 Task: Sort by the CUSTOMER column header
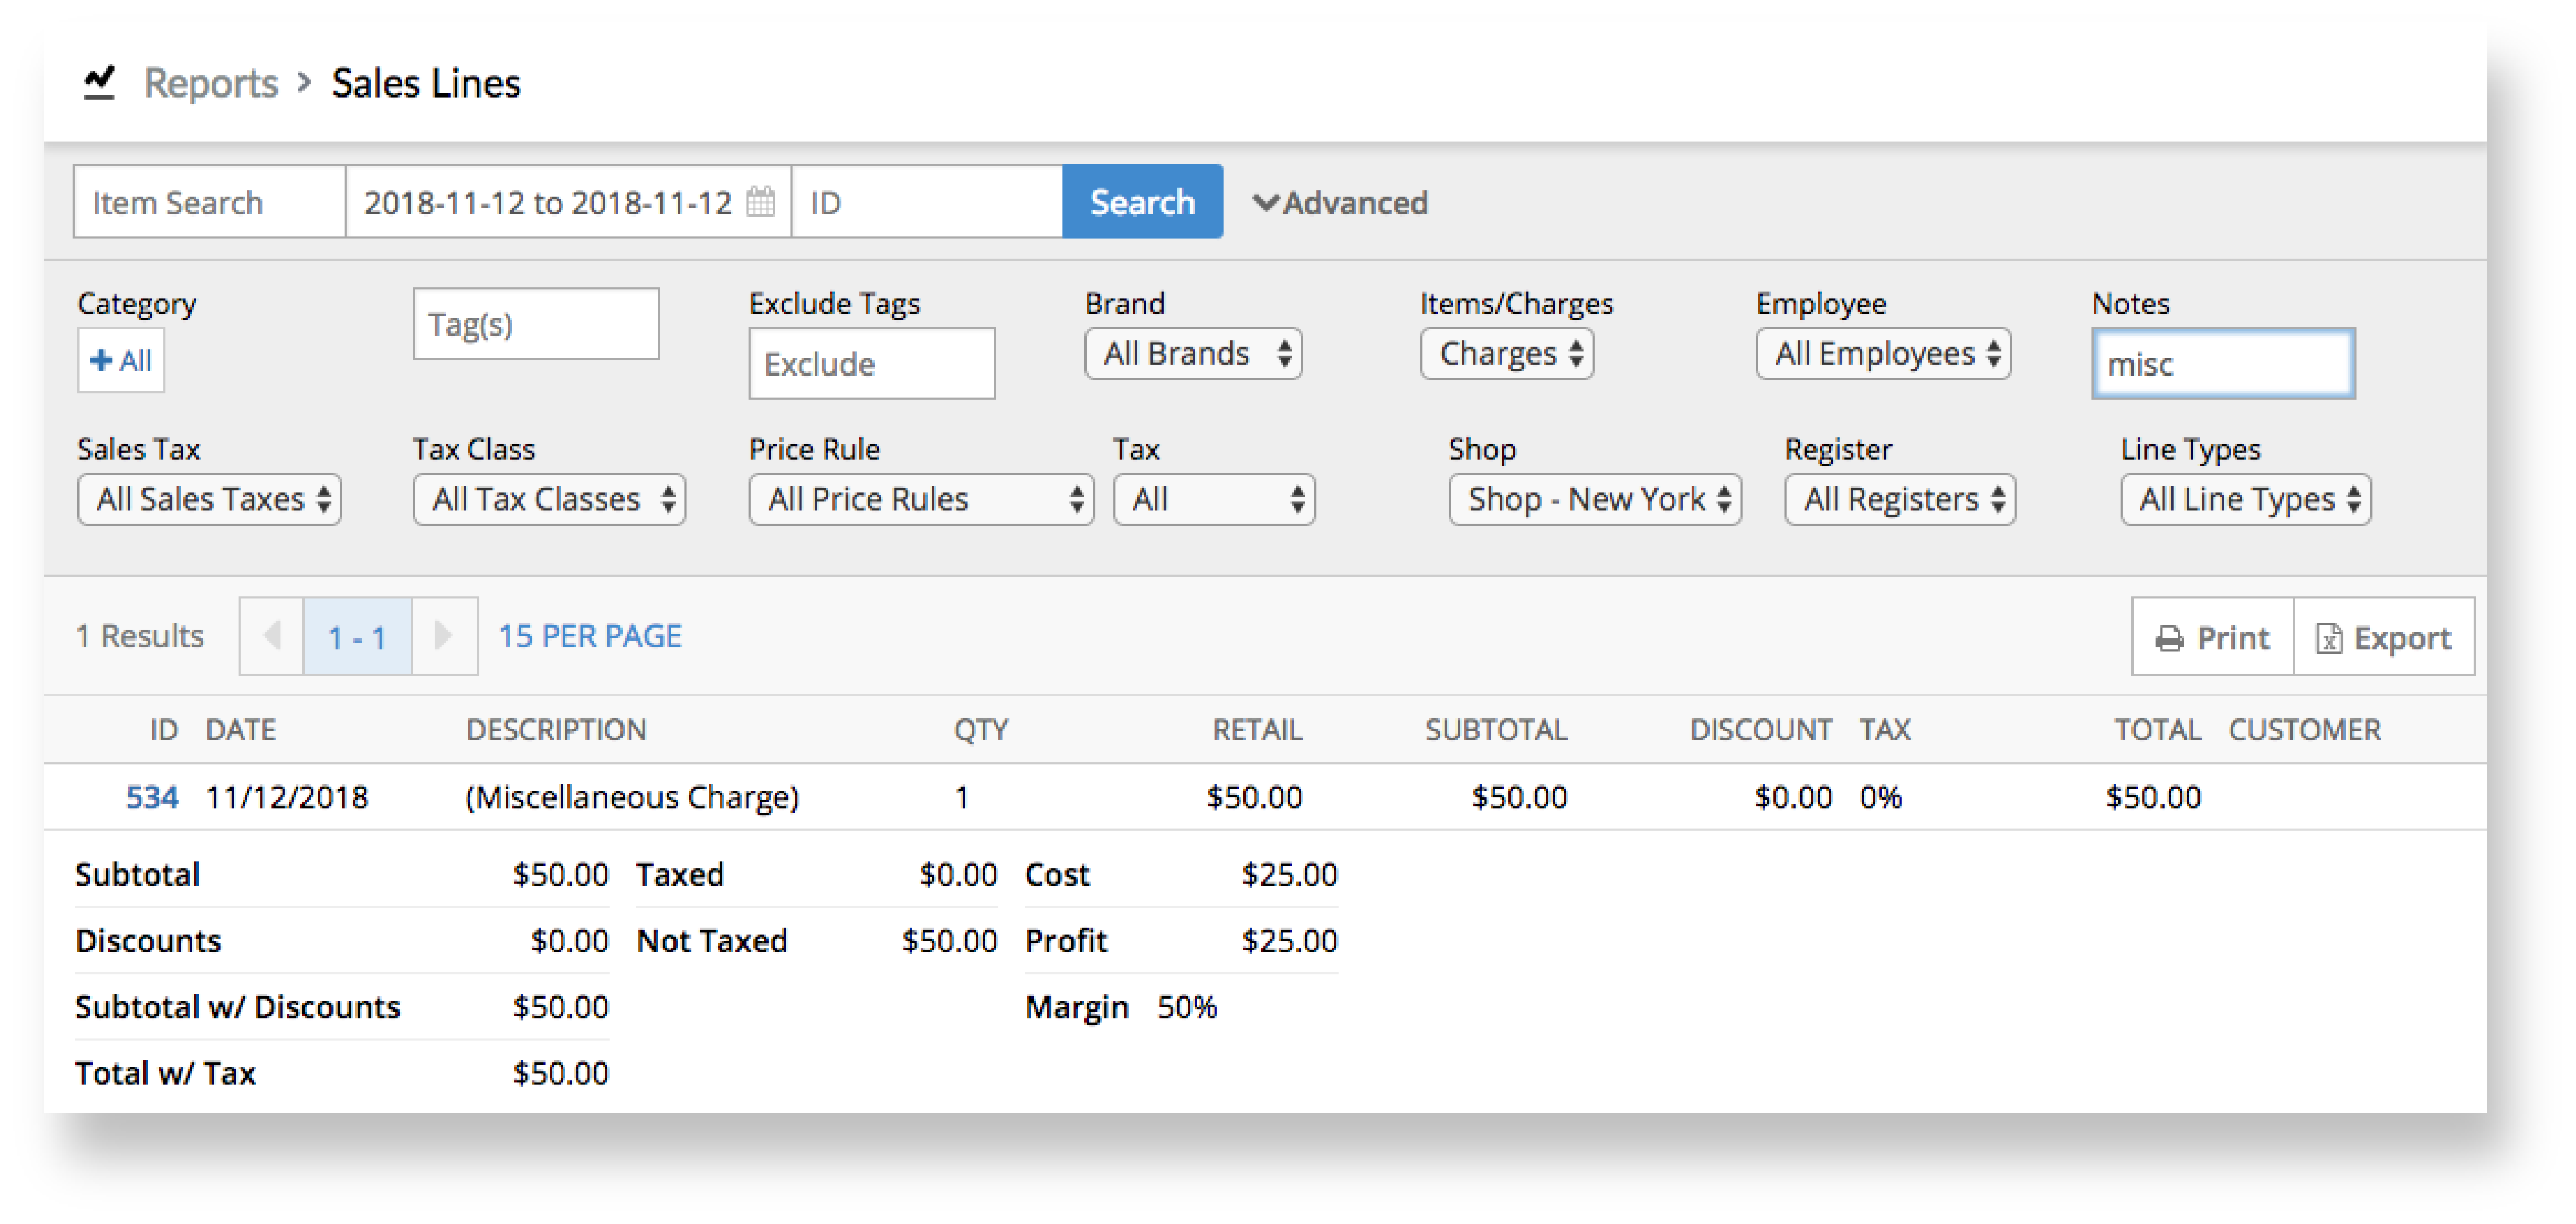click(2304, 729)
